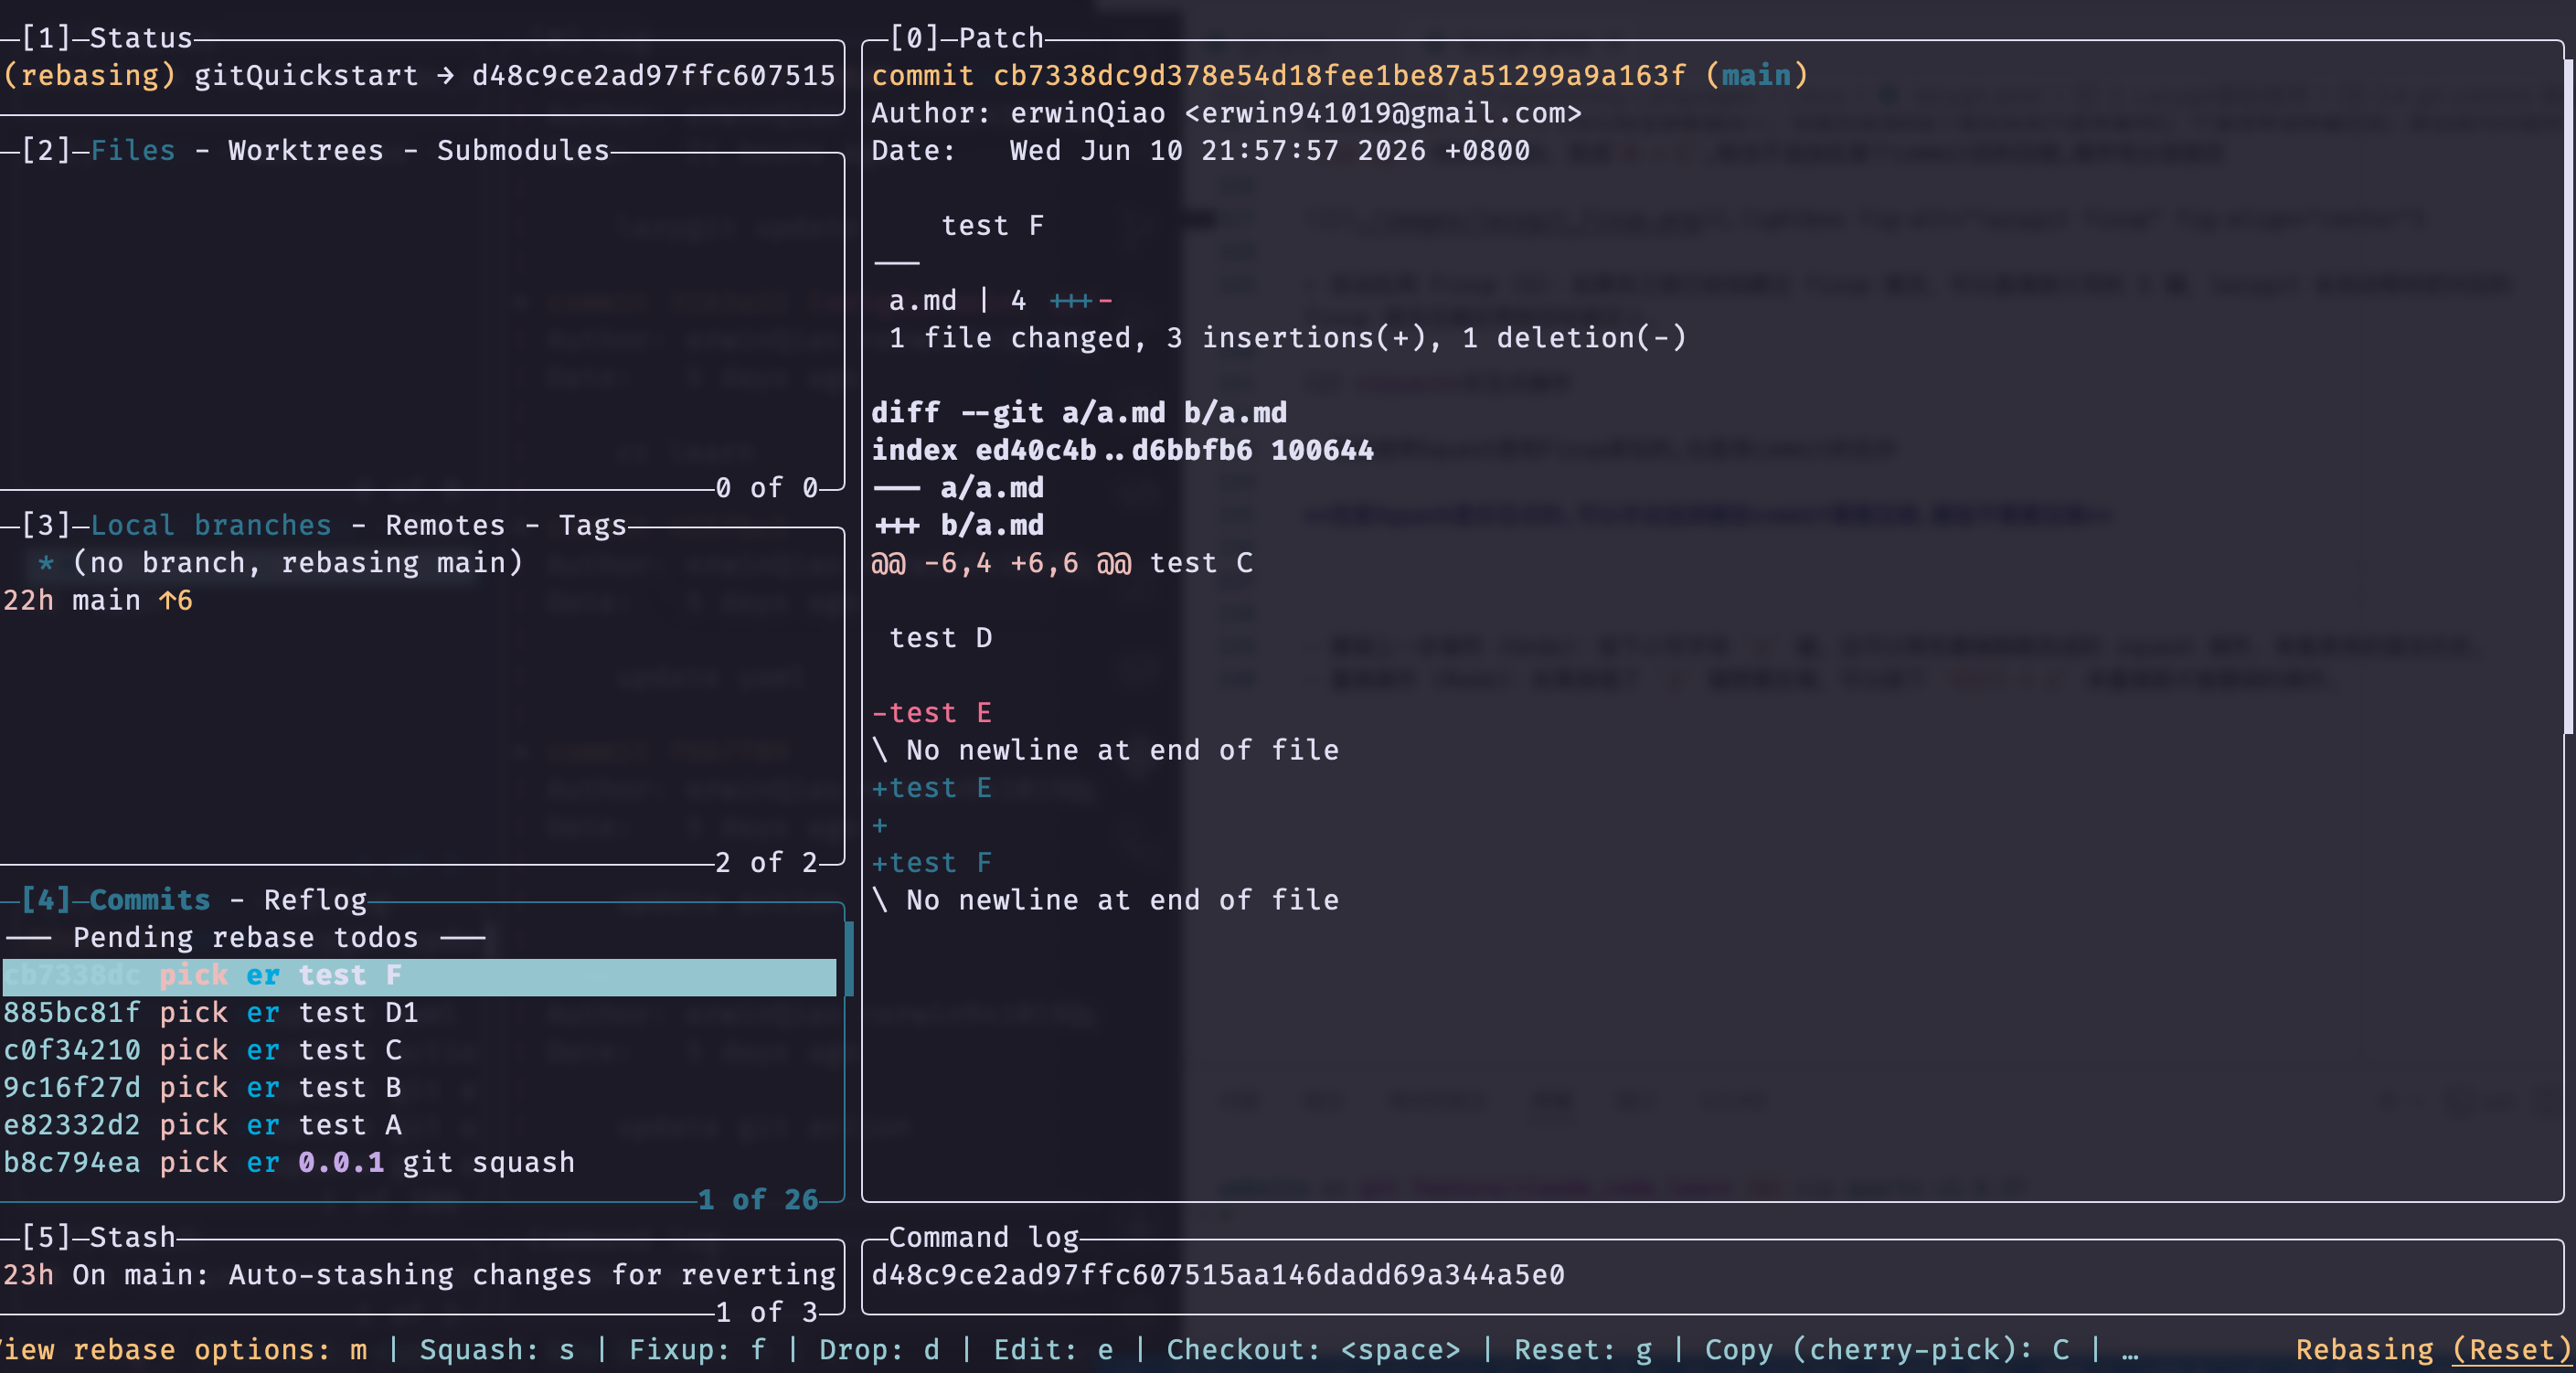The width and height of the screenshot is (2576, 1373).
Task: Open the Tags tab
Action: [x=592, y=526]
